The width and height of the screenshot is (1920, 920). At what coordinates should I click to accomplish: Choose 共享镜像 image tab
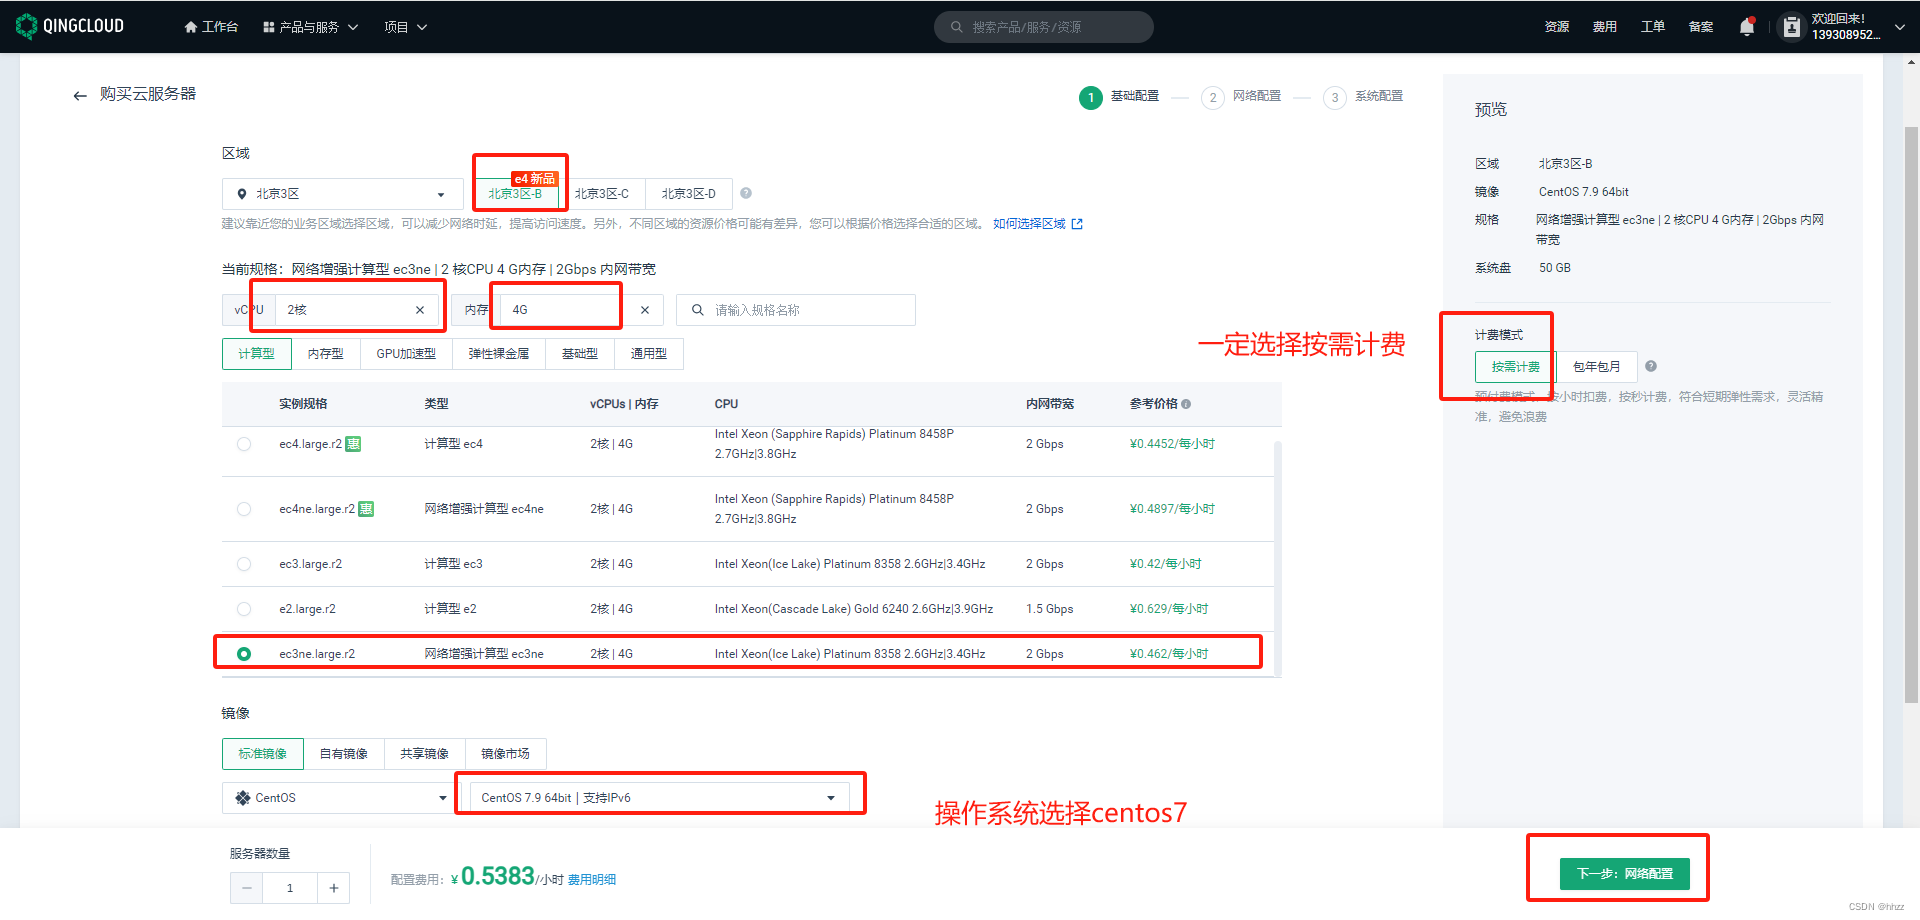[x=424, y=754]
